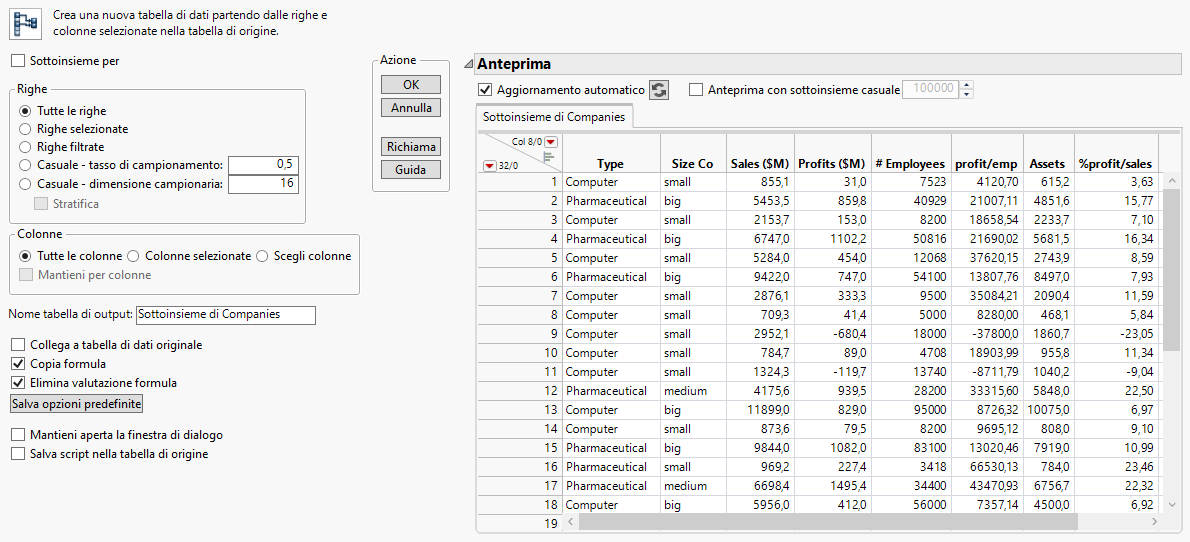Select the Scegli colonne radio option
Image resolution: width=1190 pixels, height=542 pixels.
(263, 256)
